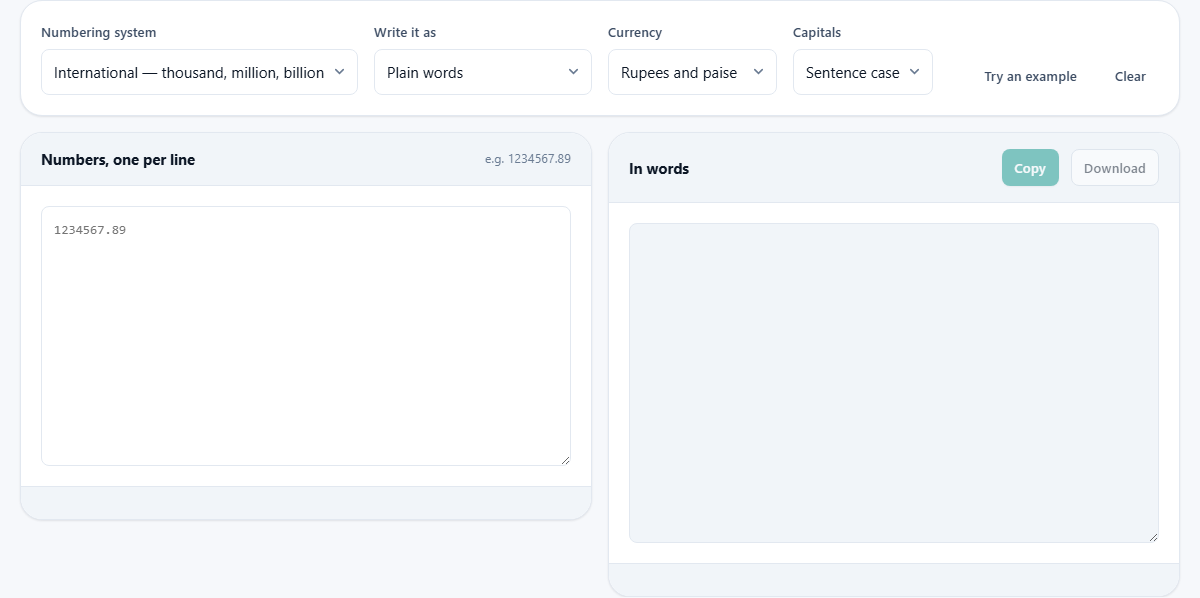Copy the words output

[1030, 168]
